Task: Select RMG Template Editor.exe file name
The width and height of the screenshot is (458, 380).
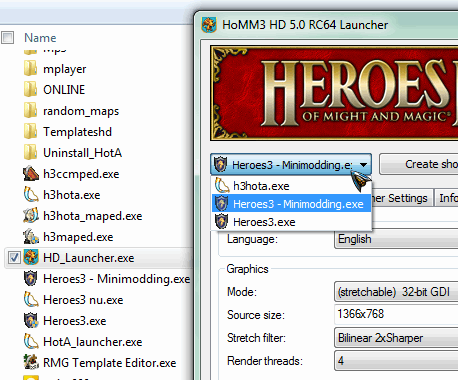Action: pos(110,363)
